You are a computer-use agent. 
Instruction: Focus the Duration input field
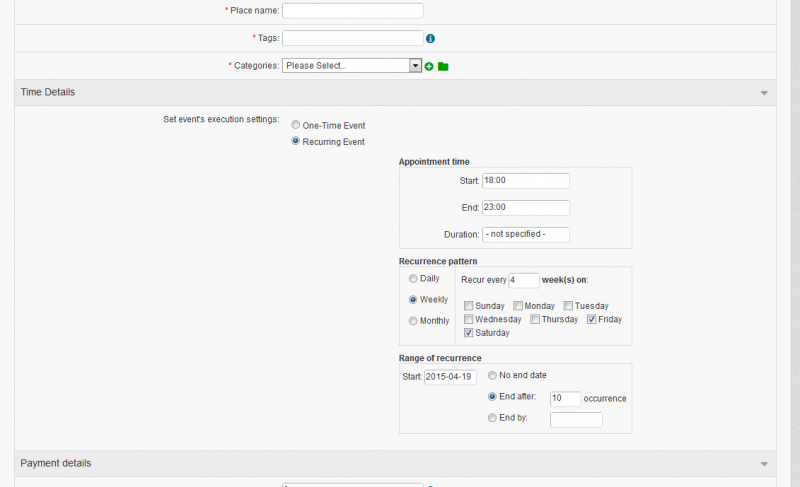click(x=525, y=235)
